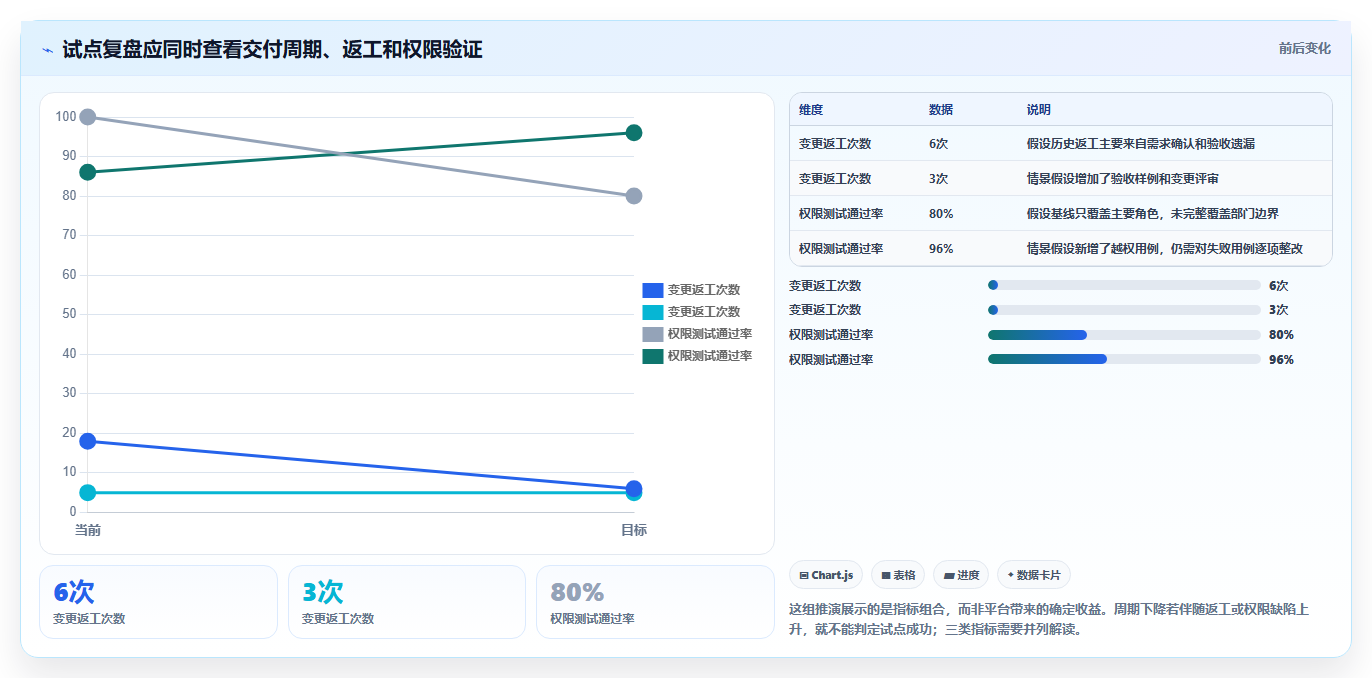Click the y-axis tick label 50
1372x678 pixels.
(x=69, y=314)
